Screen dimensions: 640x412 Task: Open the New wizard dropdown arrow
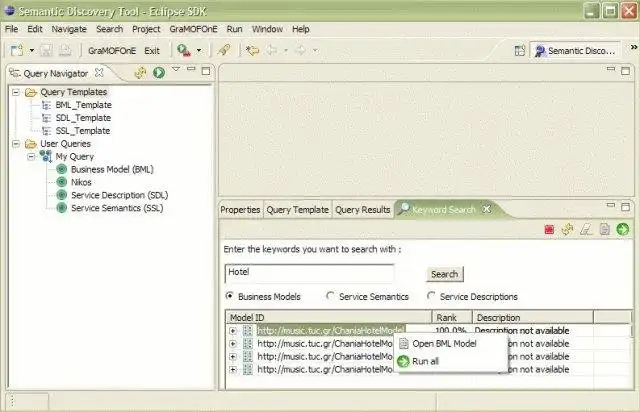click(31, 51)
